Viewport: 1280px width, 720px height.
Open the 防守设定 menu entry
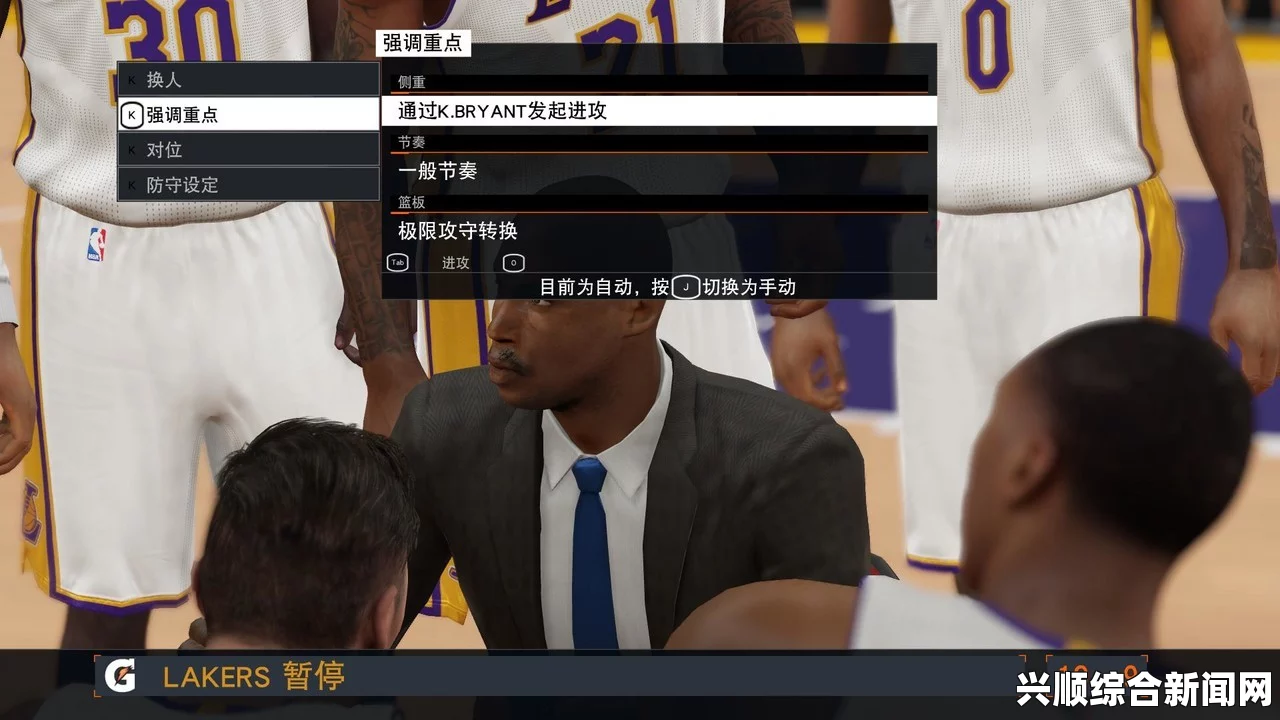[x=248, y=184]
